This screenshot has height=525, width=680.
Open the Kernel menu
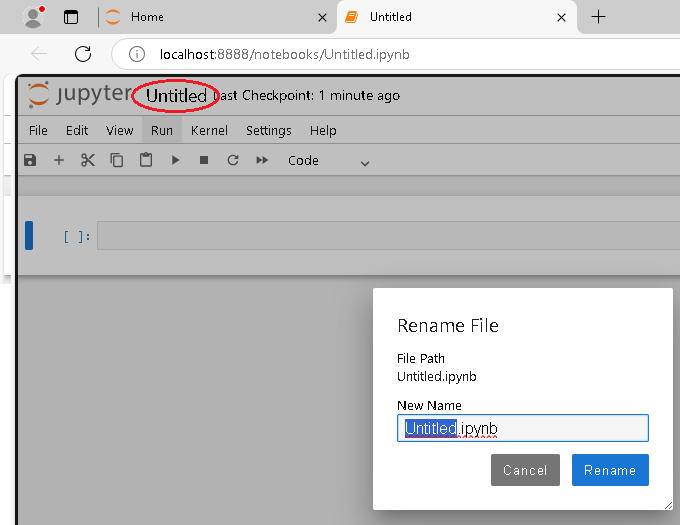(x=209, y=130)
